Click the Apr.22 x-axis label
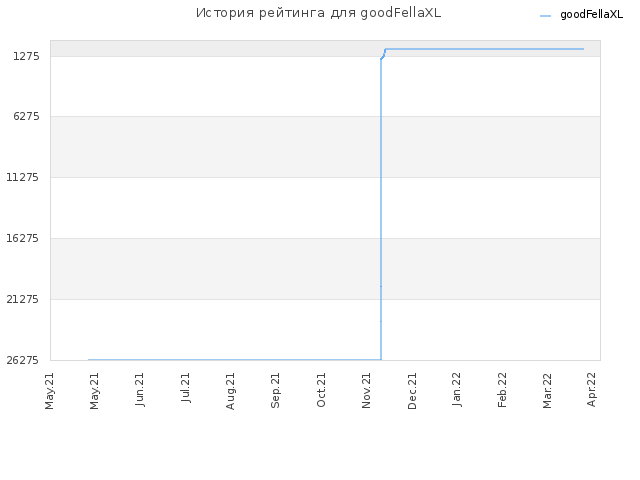The height and width of the screenshot is (480, 640). (x=591, y=389)
